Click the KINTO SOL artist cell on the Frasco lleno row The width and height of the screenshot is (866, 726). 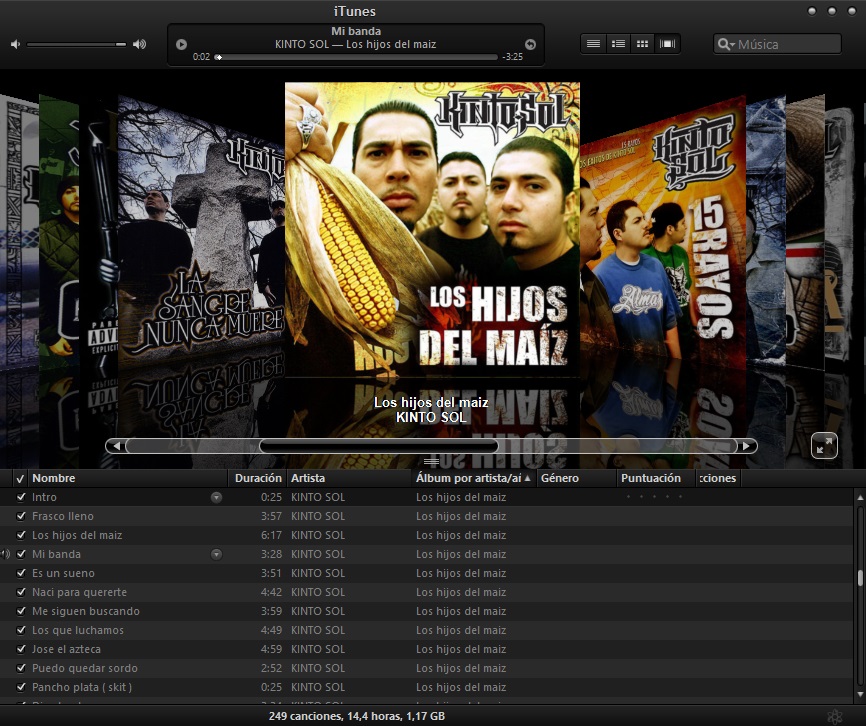(x=318, y=516)
